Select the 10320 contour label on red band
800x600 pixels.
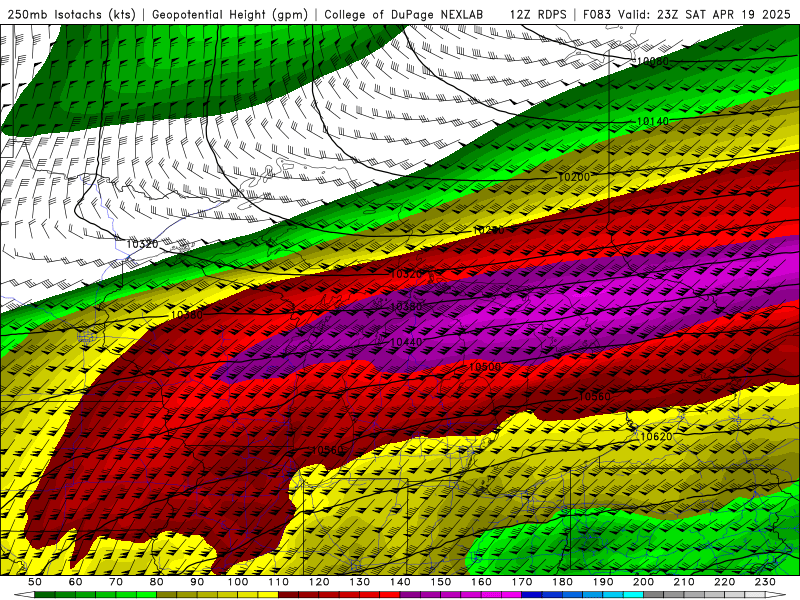click(x=406, y=274)
